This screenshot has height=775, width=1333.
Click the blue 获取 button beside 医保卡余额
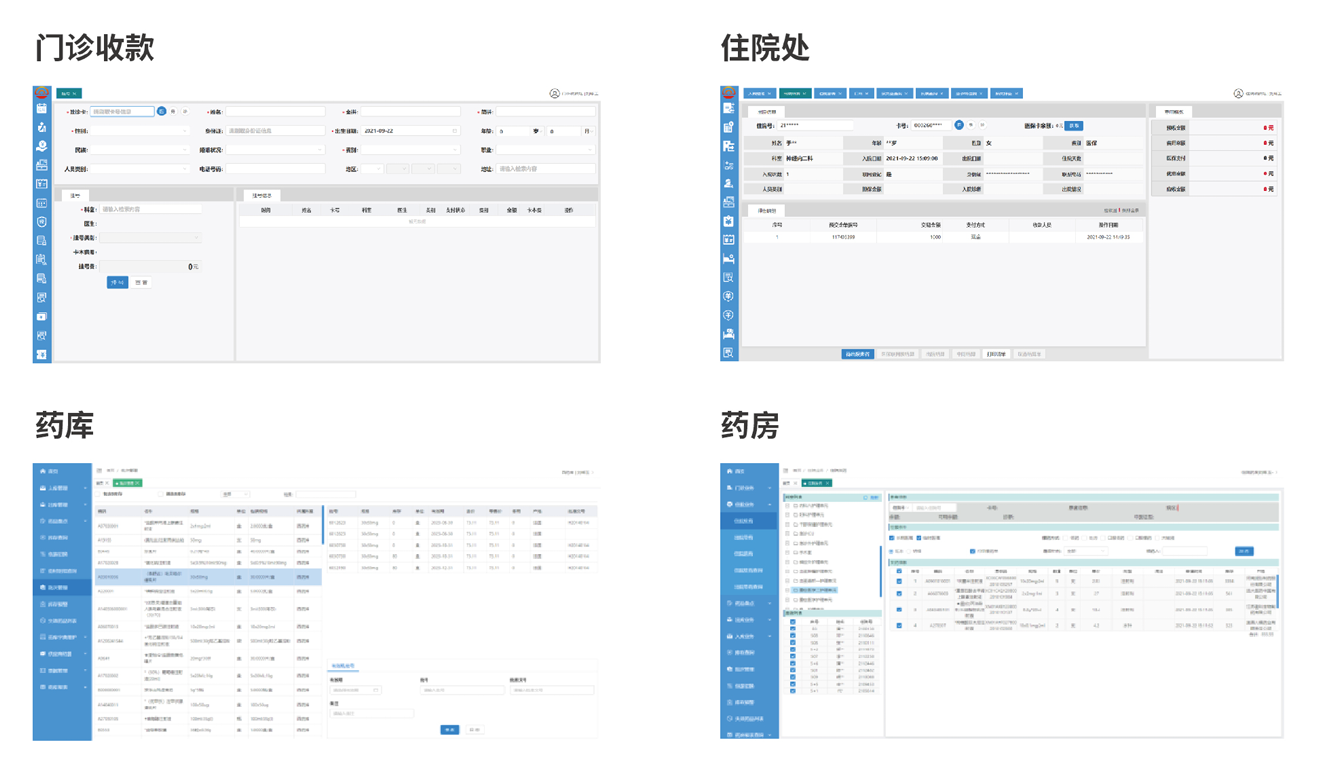coord(1074,126)
